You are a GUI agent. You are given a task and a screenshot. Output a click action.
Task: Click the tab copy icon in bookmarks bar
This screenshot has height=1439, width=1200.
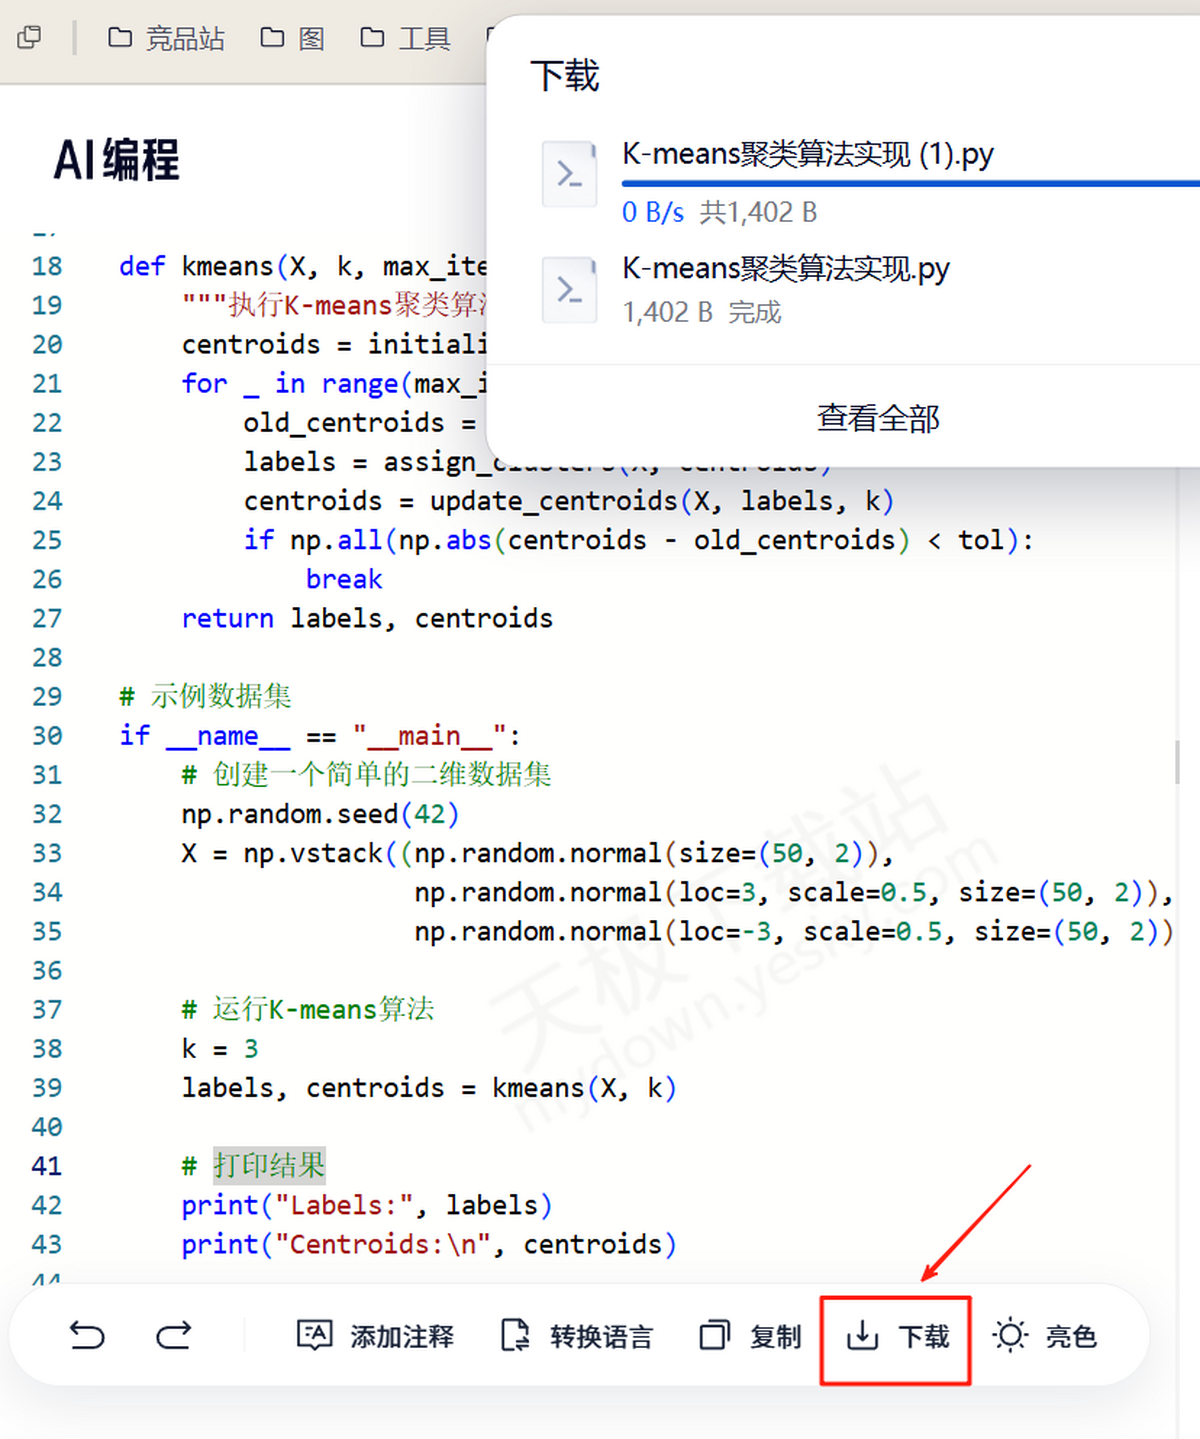click(30, 38)
